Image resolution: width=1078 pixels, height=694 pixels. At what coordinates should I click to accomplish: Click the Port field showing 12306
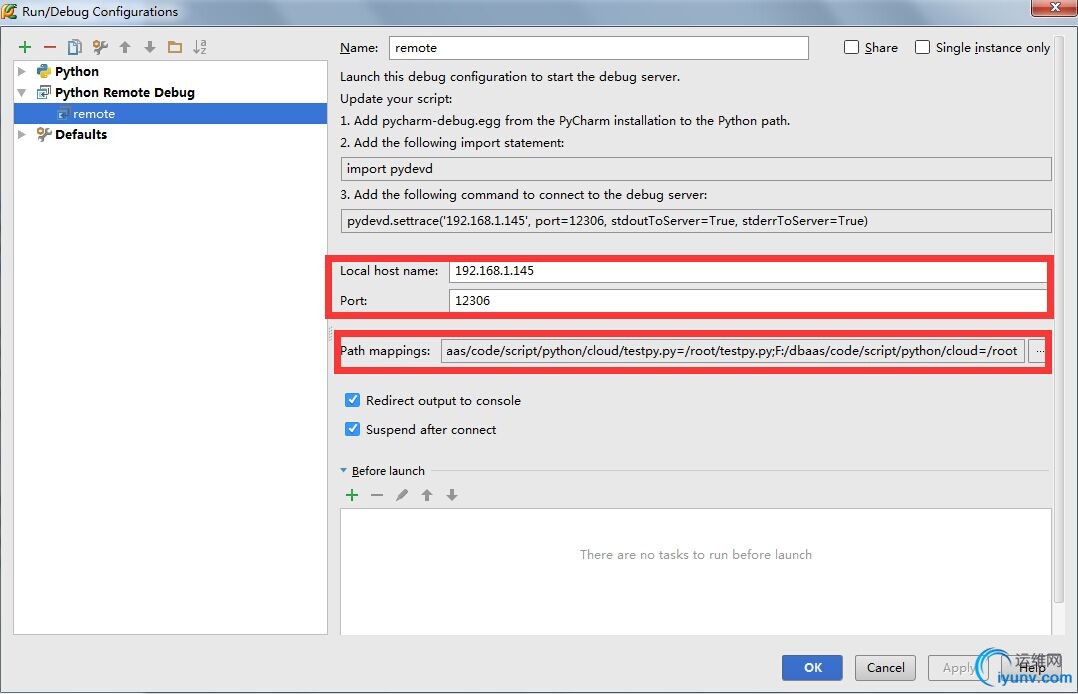748,301
